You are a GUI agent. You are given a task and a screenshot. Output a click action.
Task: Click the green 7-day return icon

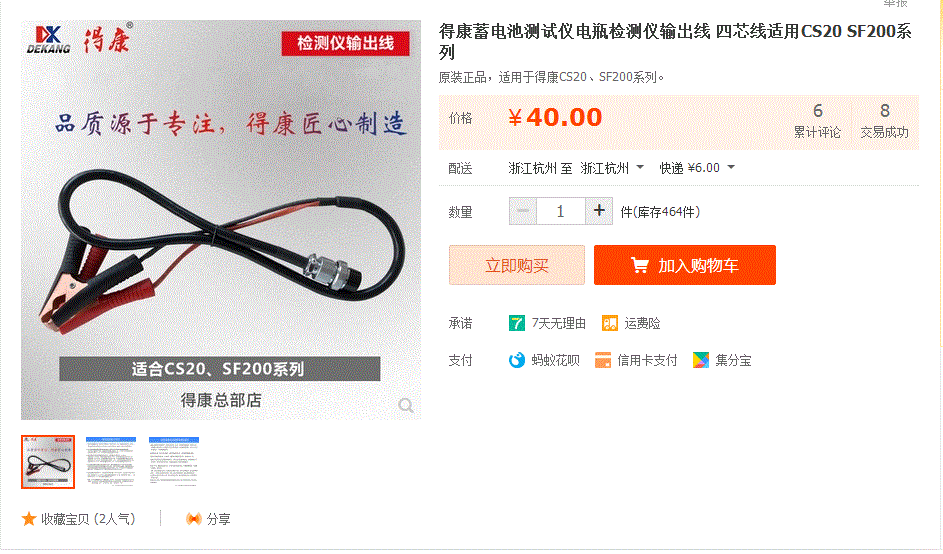[x=517, y=324]
